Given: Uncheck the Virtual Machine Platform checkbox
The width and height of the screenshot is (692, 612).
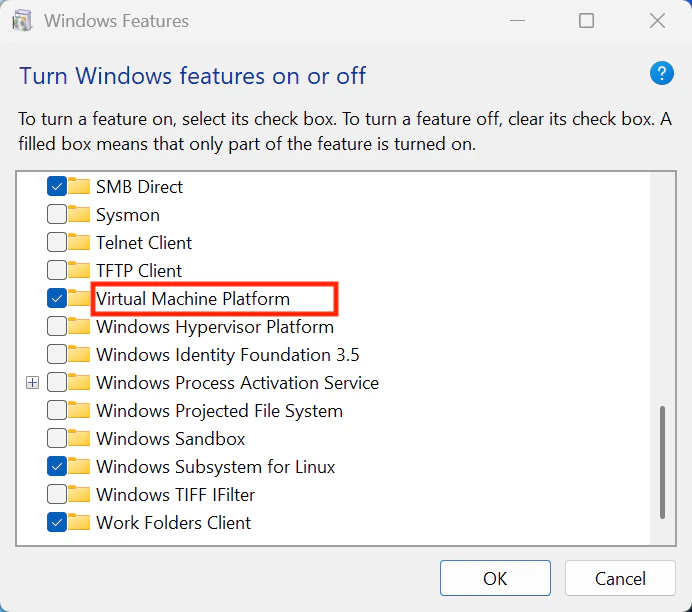Looking at the screenshot, I should pos(57,298).
